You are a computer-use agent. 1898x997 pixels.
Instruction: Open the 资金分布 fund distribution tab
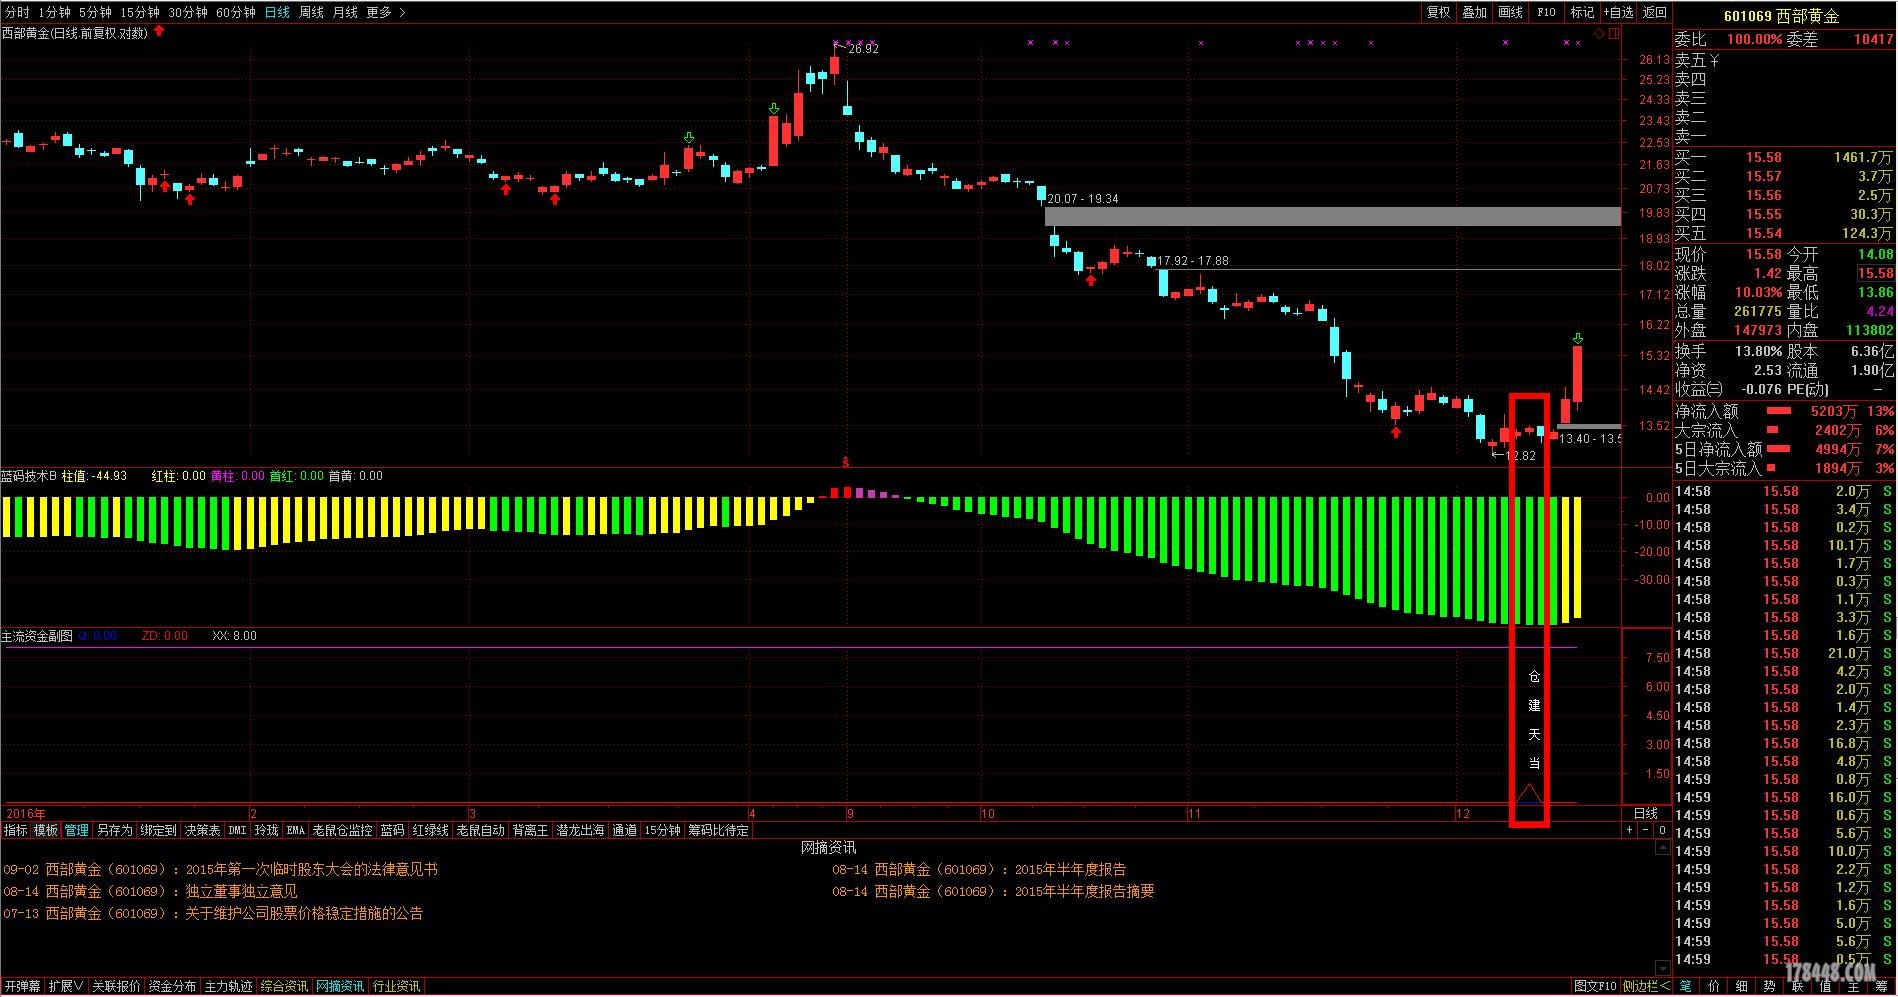[172, 986]
